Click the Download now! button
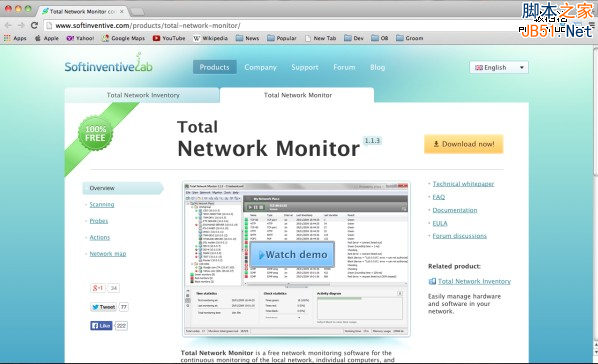The height and width of the screenshot is (364, 598). [x=464, y=144]
